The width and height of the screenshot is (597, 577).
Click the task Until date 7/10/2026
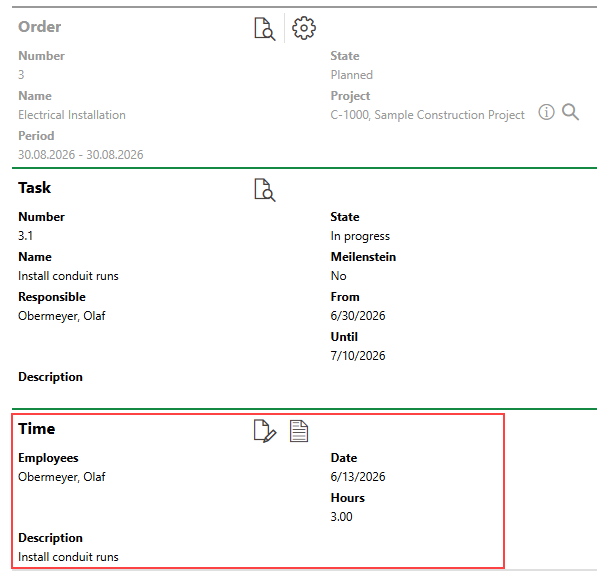coord(358,356)
